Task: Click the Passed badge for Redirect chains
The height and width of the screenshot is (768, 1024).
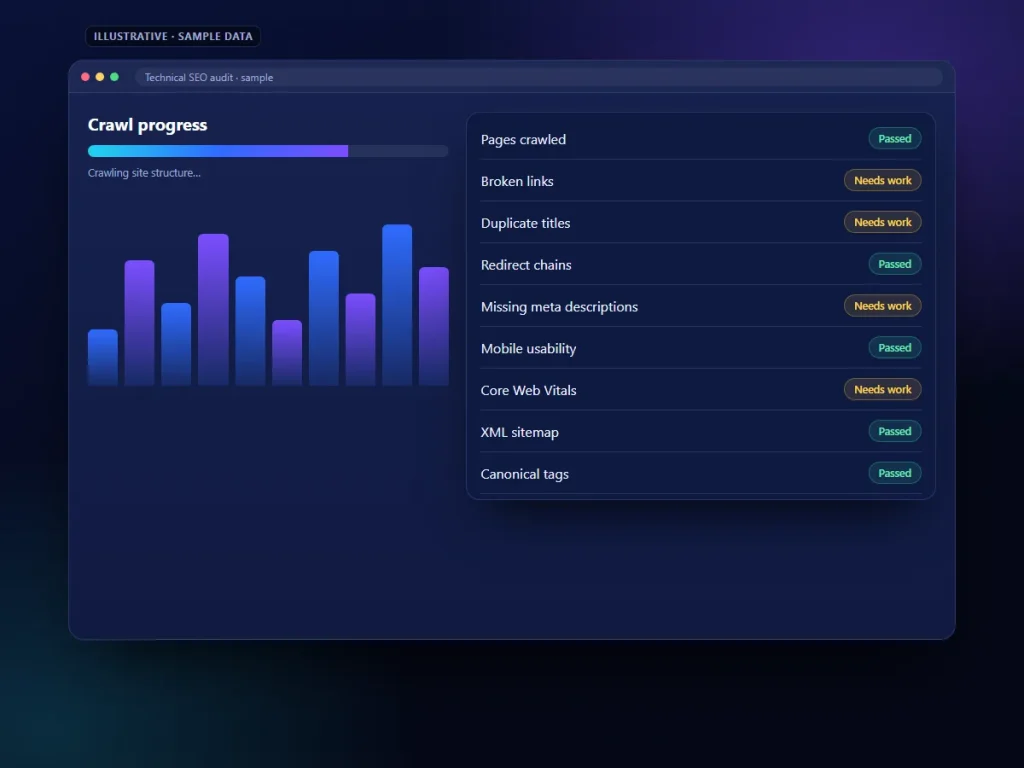Action: click(x=895, y=264)
